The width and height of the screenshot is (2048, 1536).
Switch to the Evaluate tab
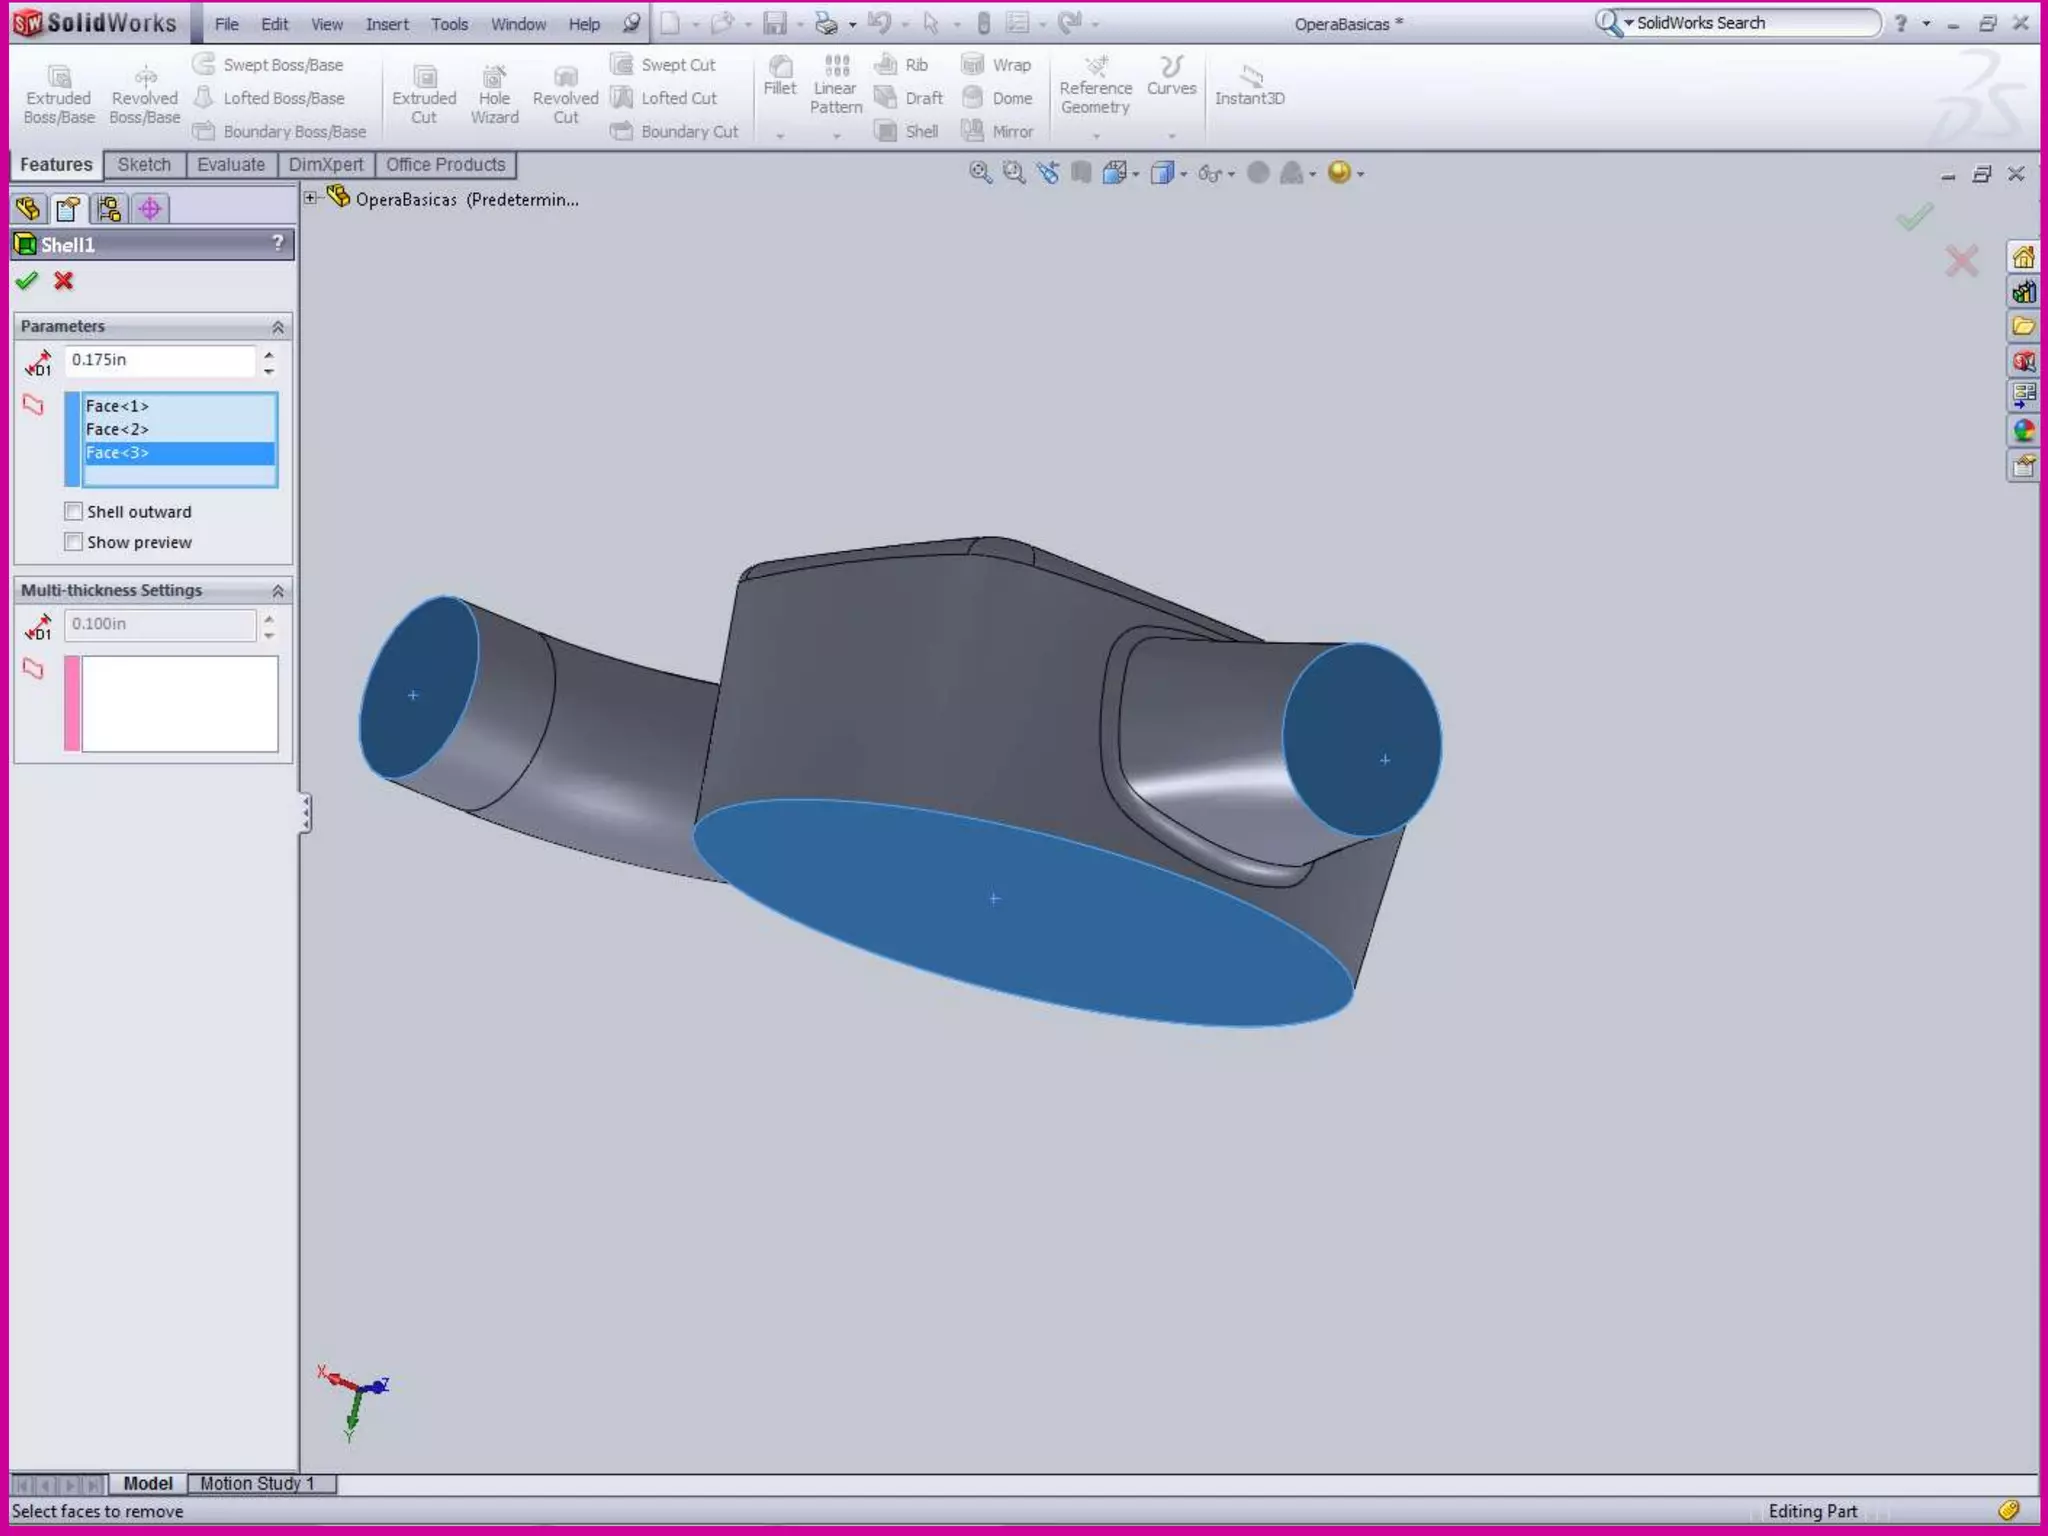pyautogui.click(x=231, y=165)
